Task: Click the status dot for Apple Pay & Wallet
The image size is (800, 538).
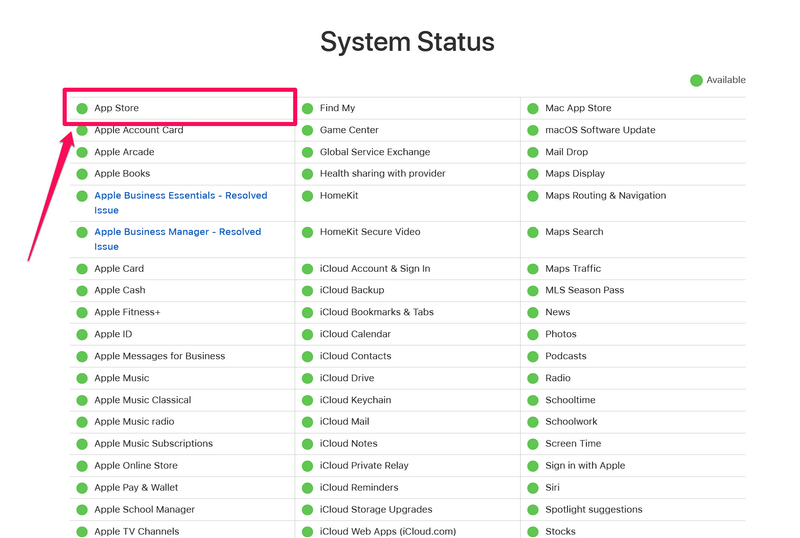Action: tap(82, 488)
